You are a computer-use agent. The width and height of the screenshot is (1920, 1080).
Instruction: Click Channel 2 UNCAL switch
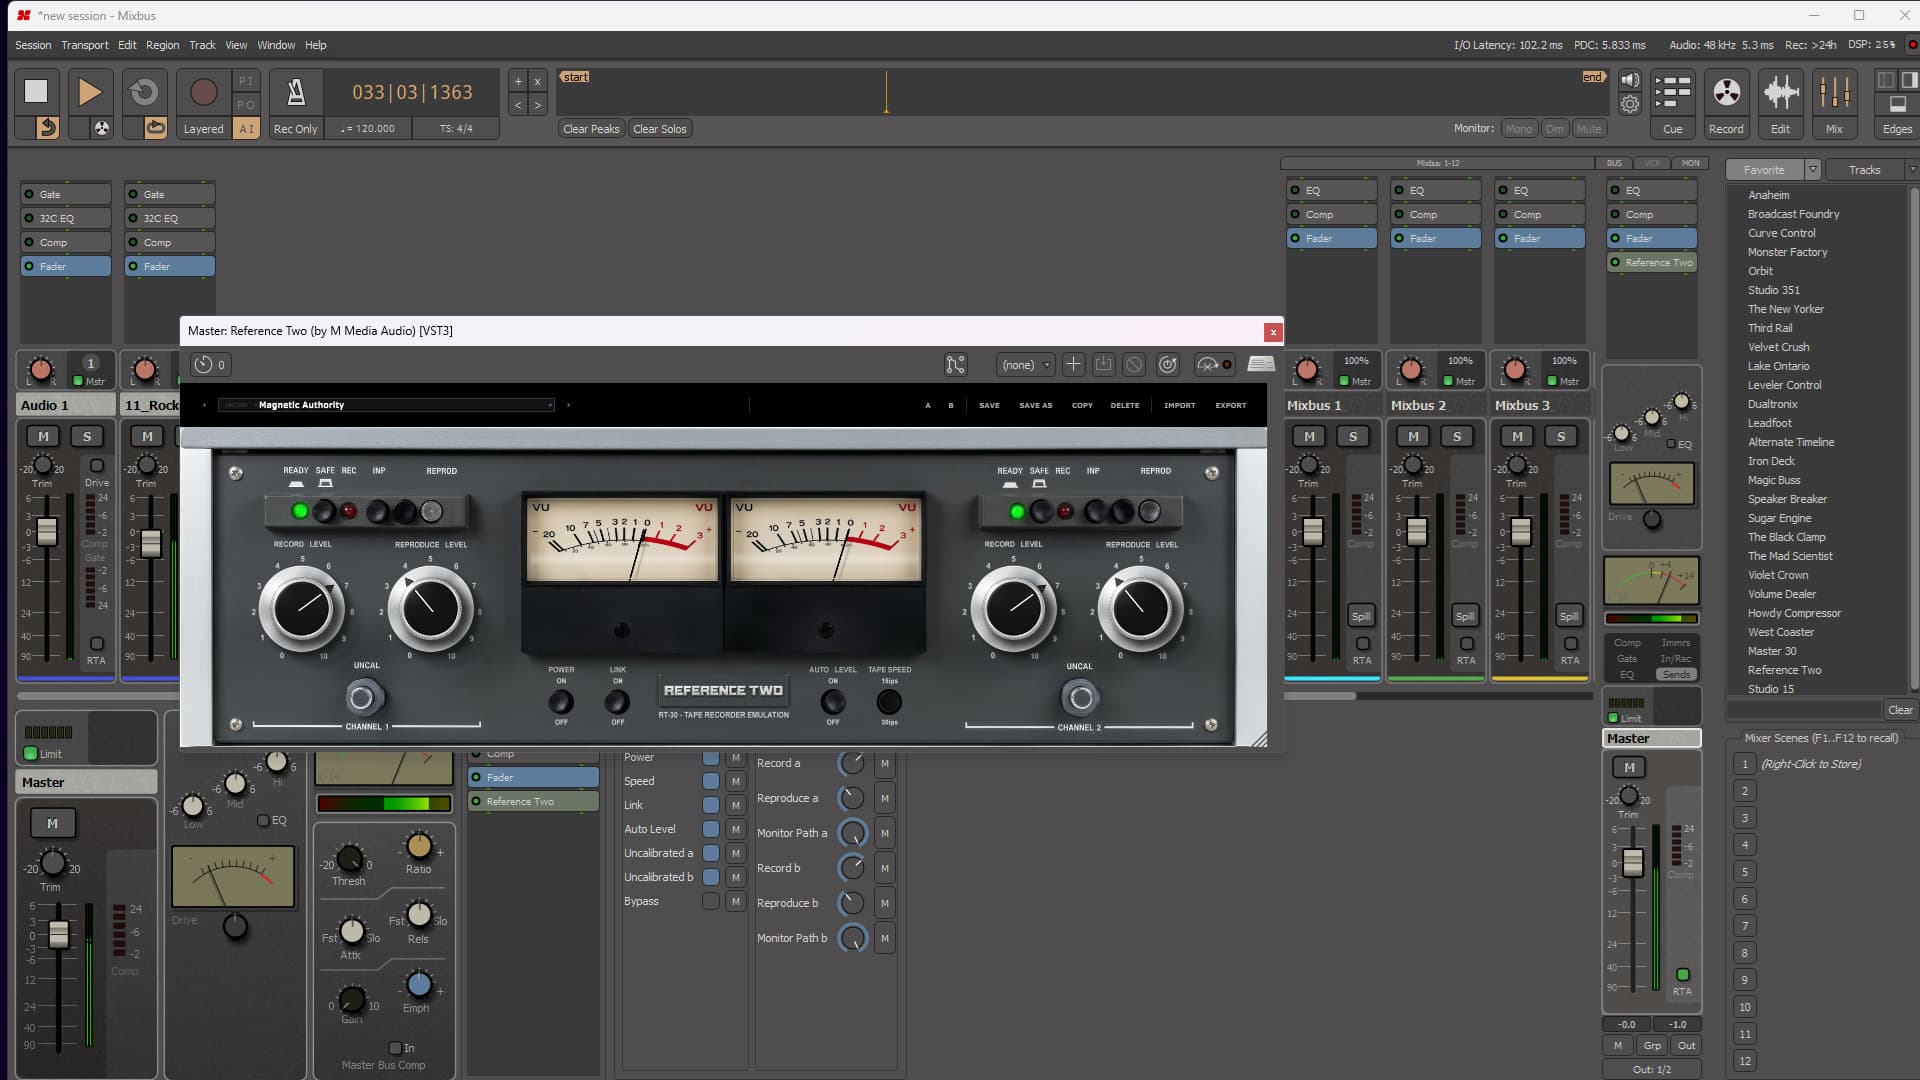pyautogui.click(x=1080, y=697)
